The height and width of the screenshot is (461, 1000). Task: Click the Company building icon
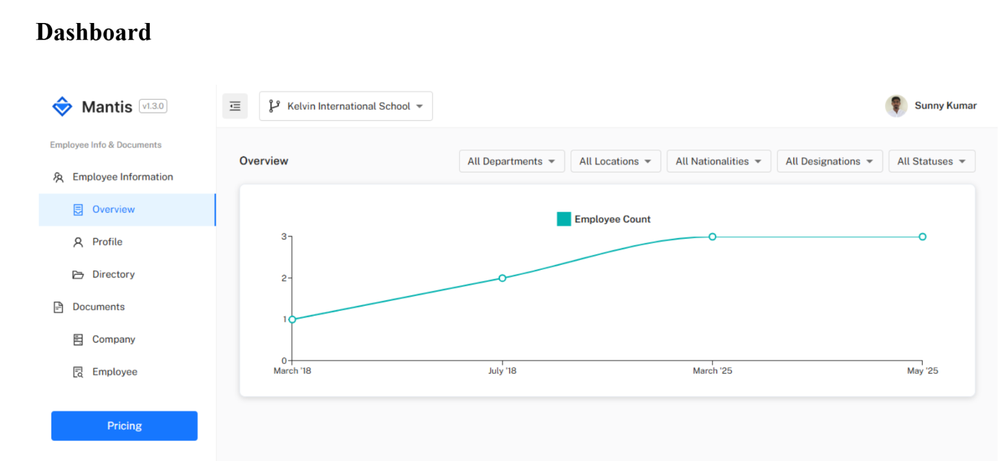click(x=78, y=339)
